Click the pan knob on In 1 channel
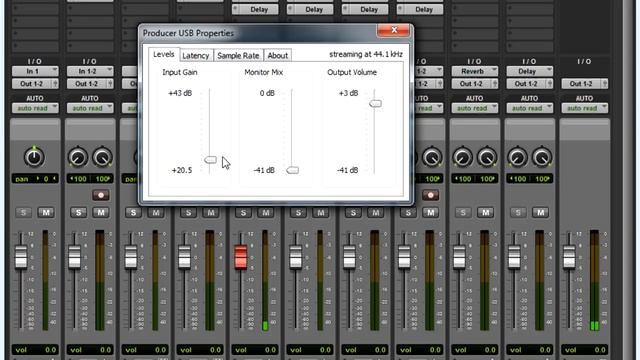640x360 pixels. click(34, 157)
